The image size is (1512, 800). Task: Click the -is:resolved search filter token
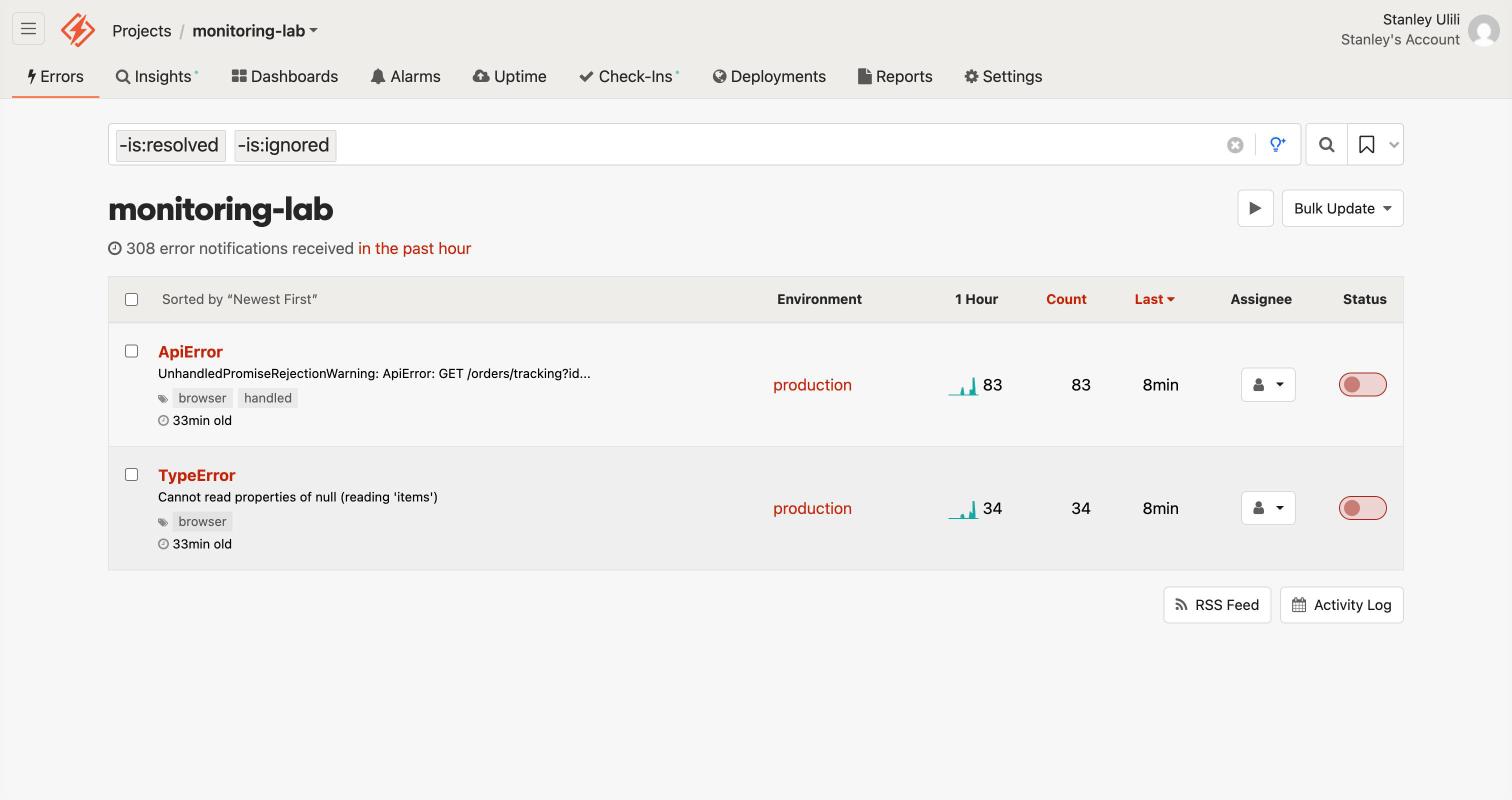point(170,145)
